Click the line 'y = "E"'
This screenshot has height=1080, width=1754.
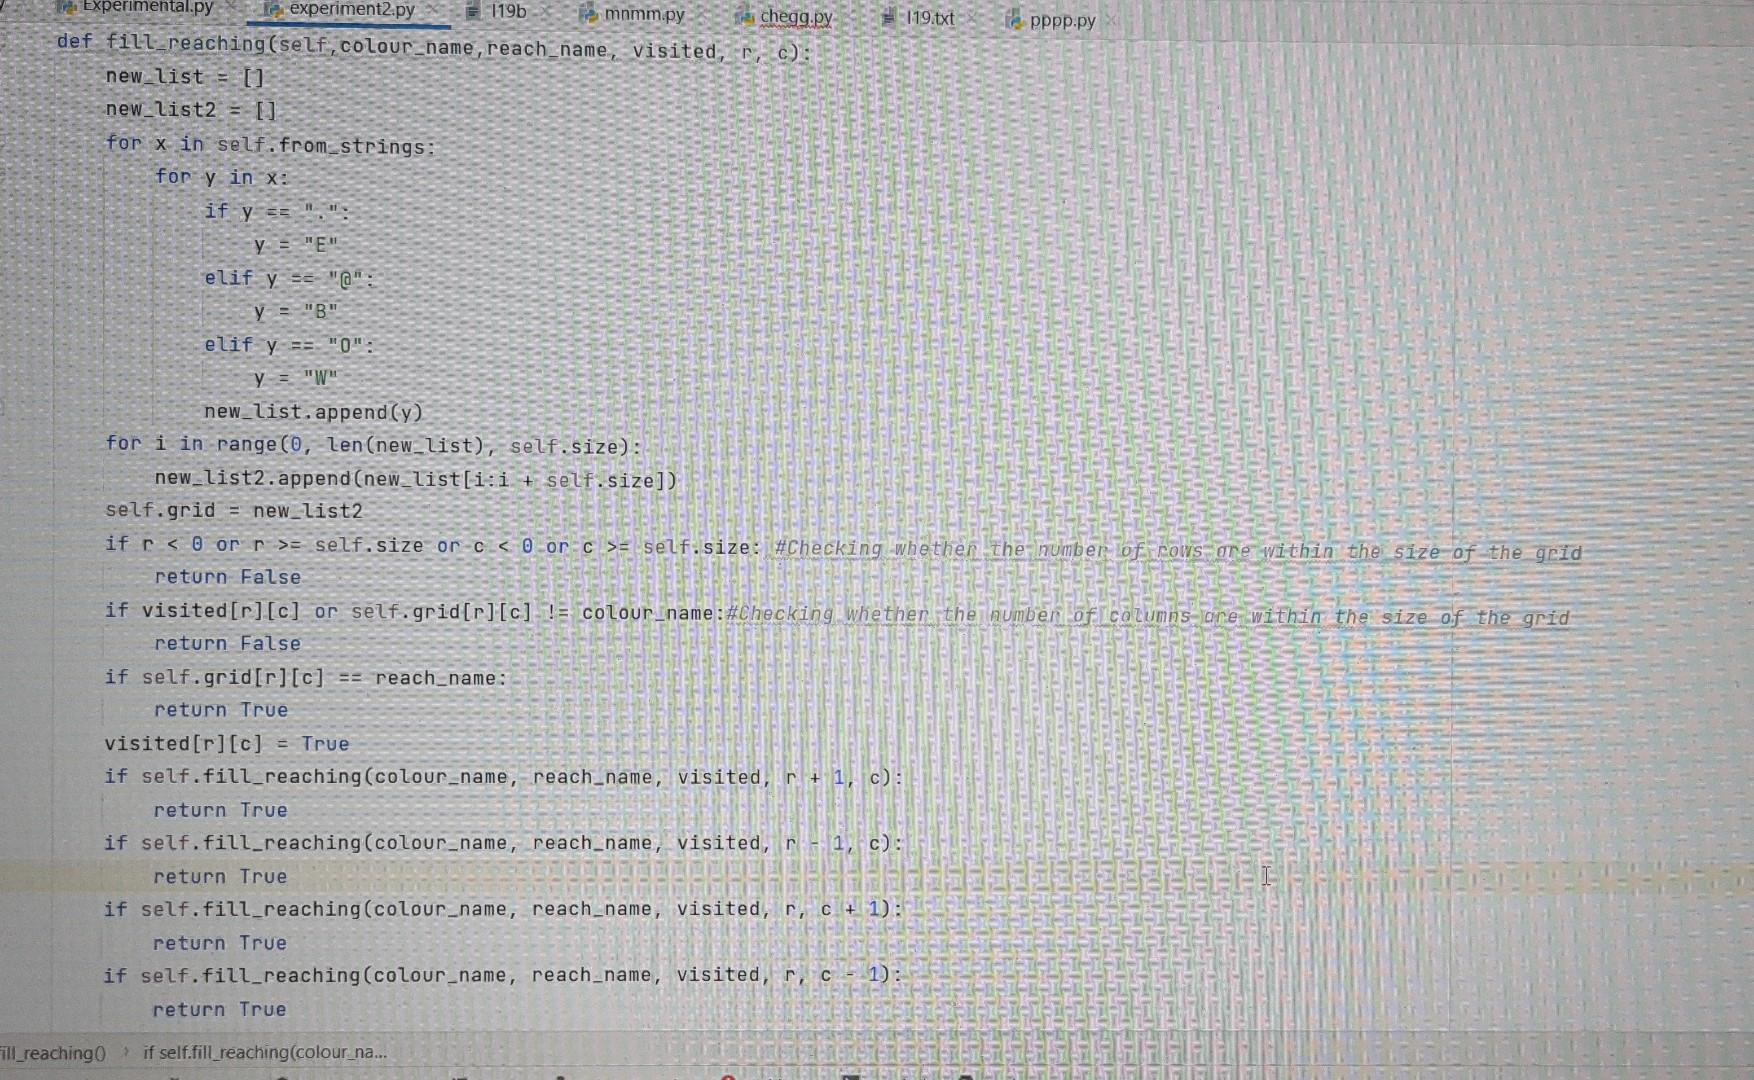tap(295, 245)
